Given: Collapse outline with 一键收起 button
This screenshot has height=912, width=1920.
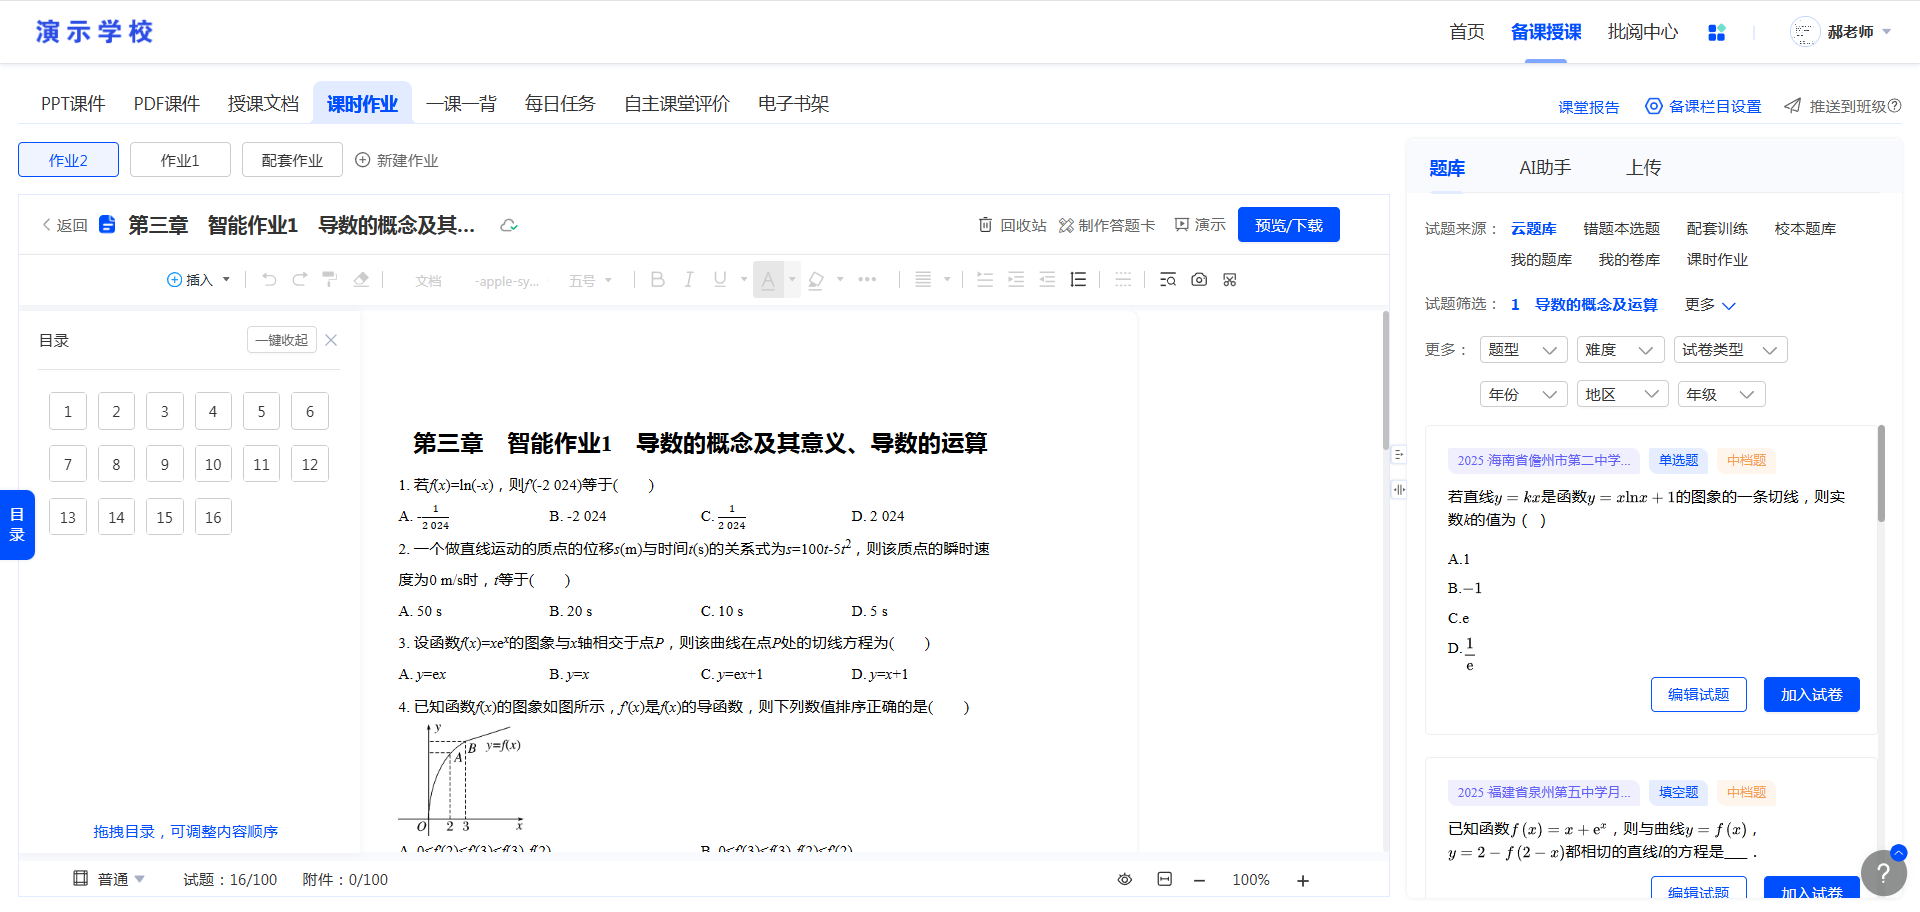Looking at the screenshot, I should coord(281,340).
